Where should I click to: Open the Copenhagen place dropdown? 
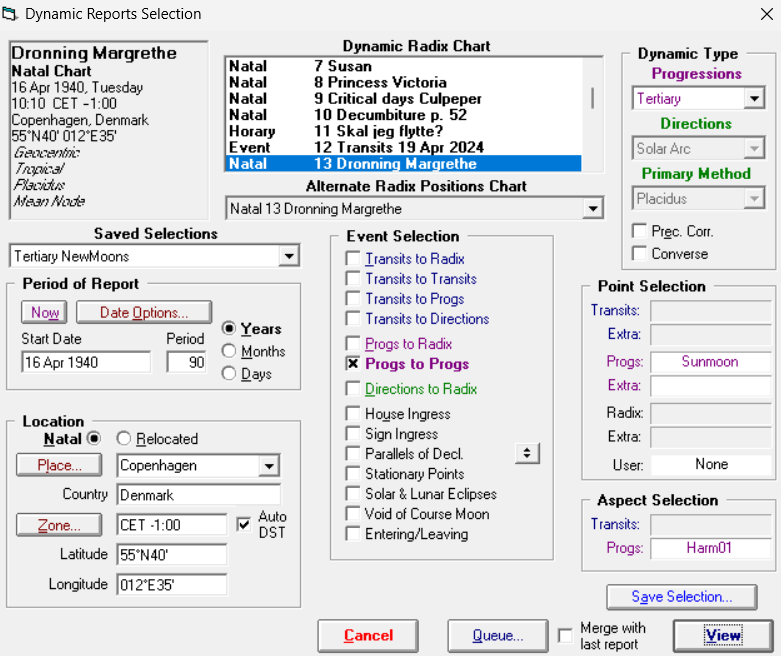(x=269, y=466)
